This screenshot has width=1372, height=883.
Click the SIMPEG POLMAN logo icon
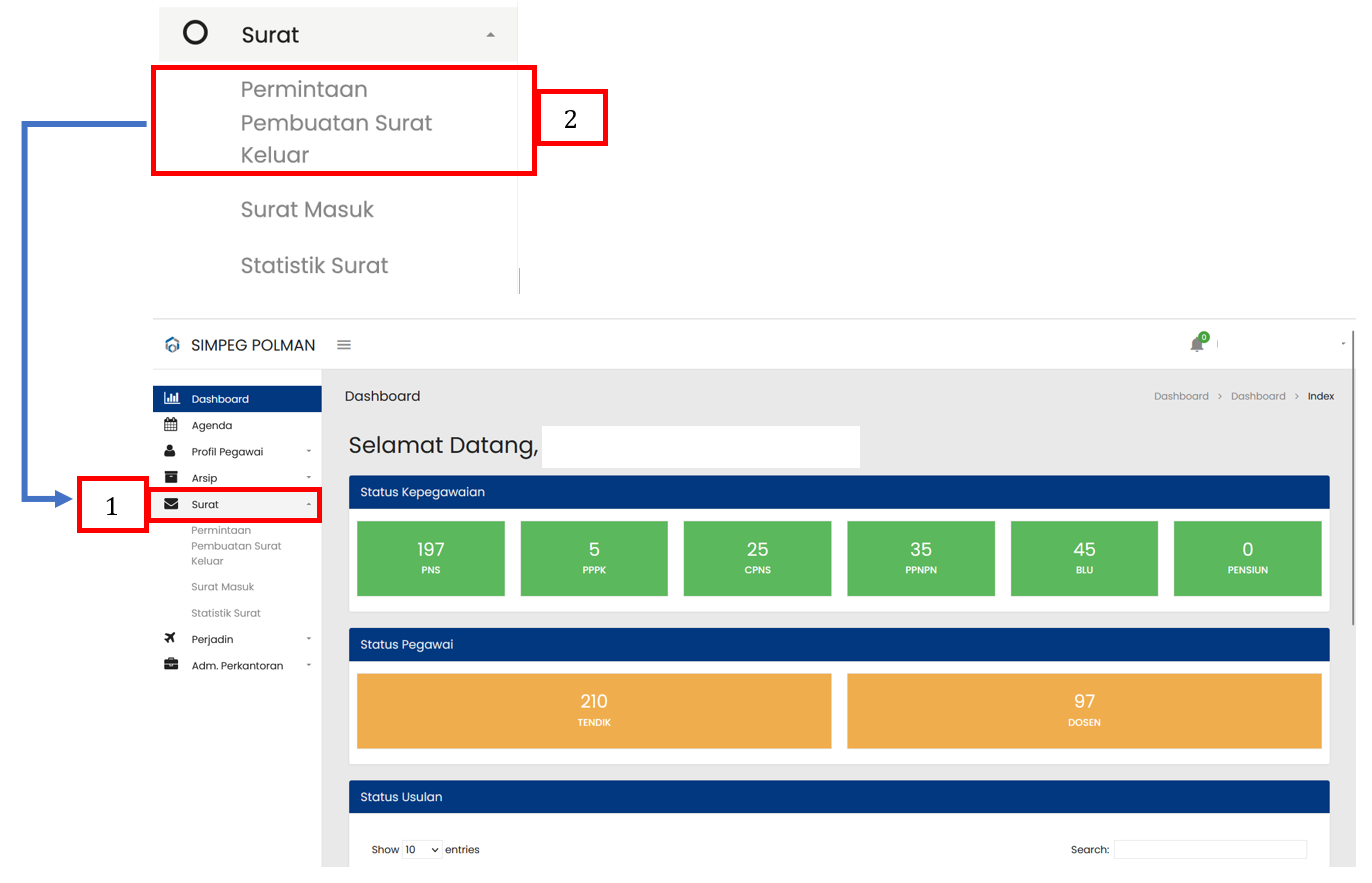(172, 345)
